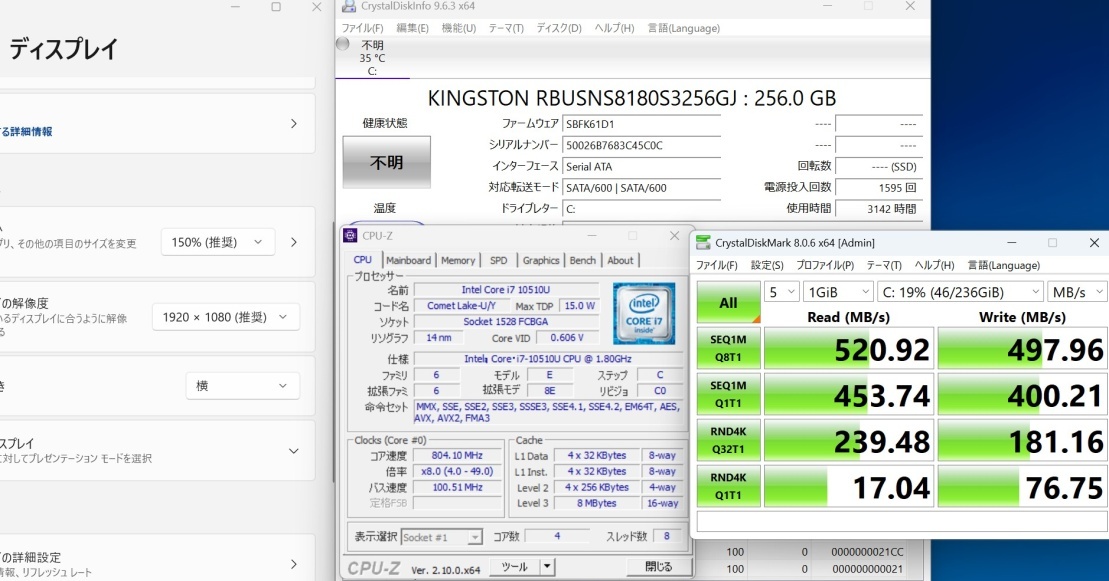The width and height of the screenshot is (1109, 581).
Task: Click the 使用時間 value 3142 時間
Action: [879, 209]
